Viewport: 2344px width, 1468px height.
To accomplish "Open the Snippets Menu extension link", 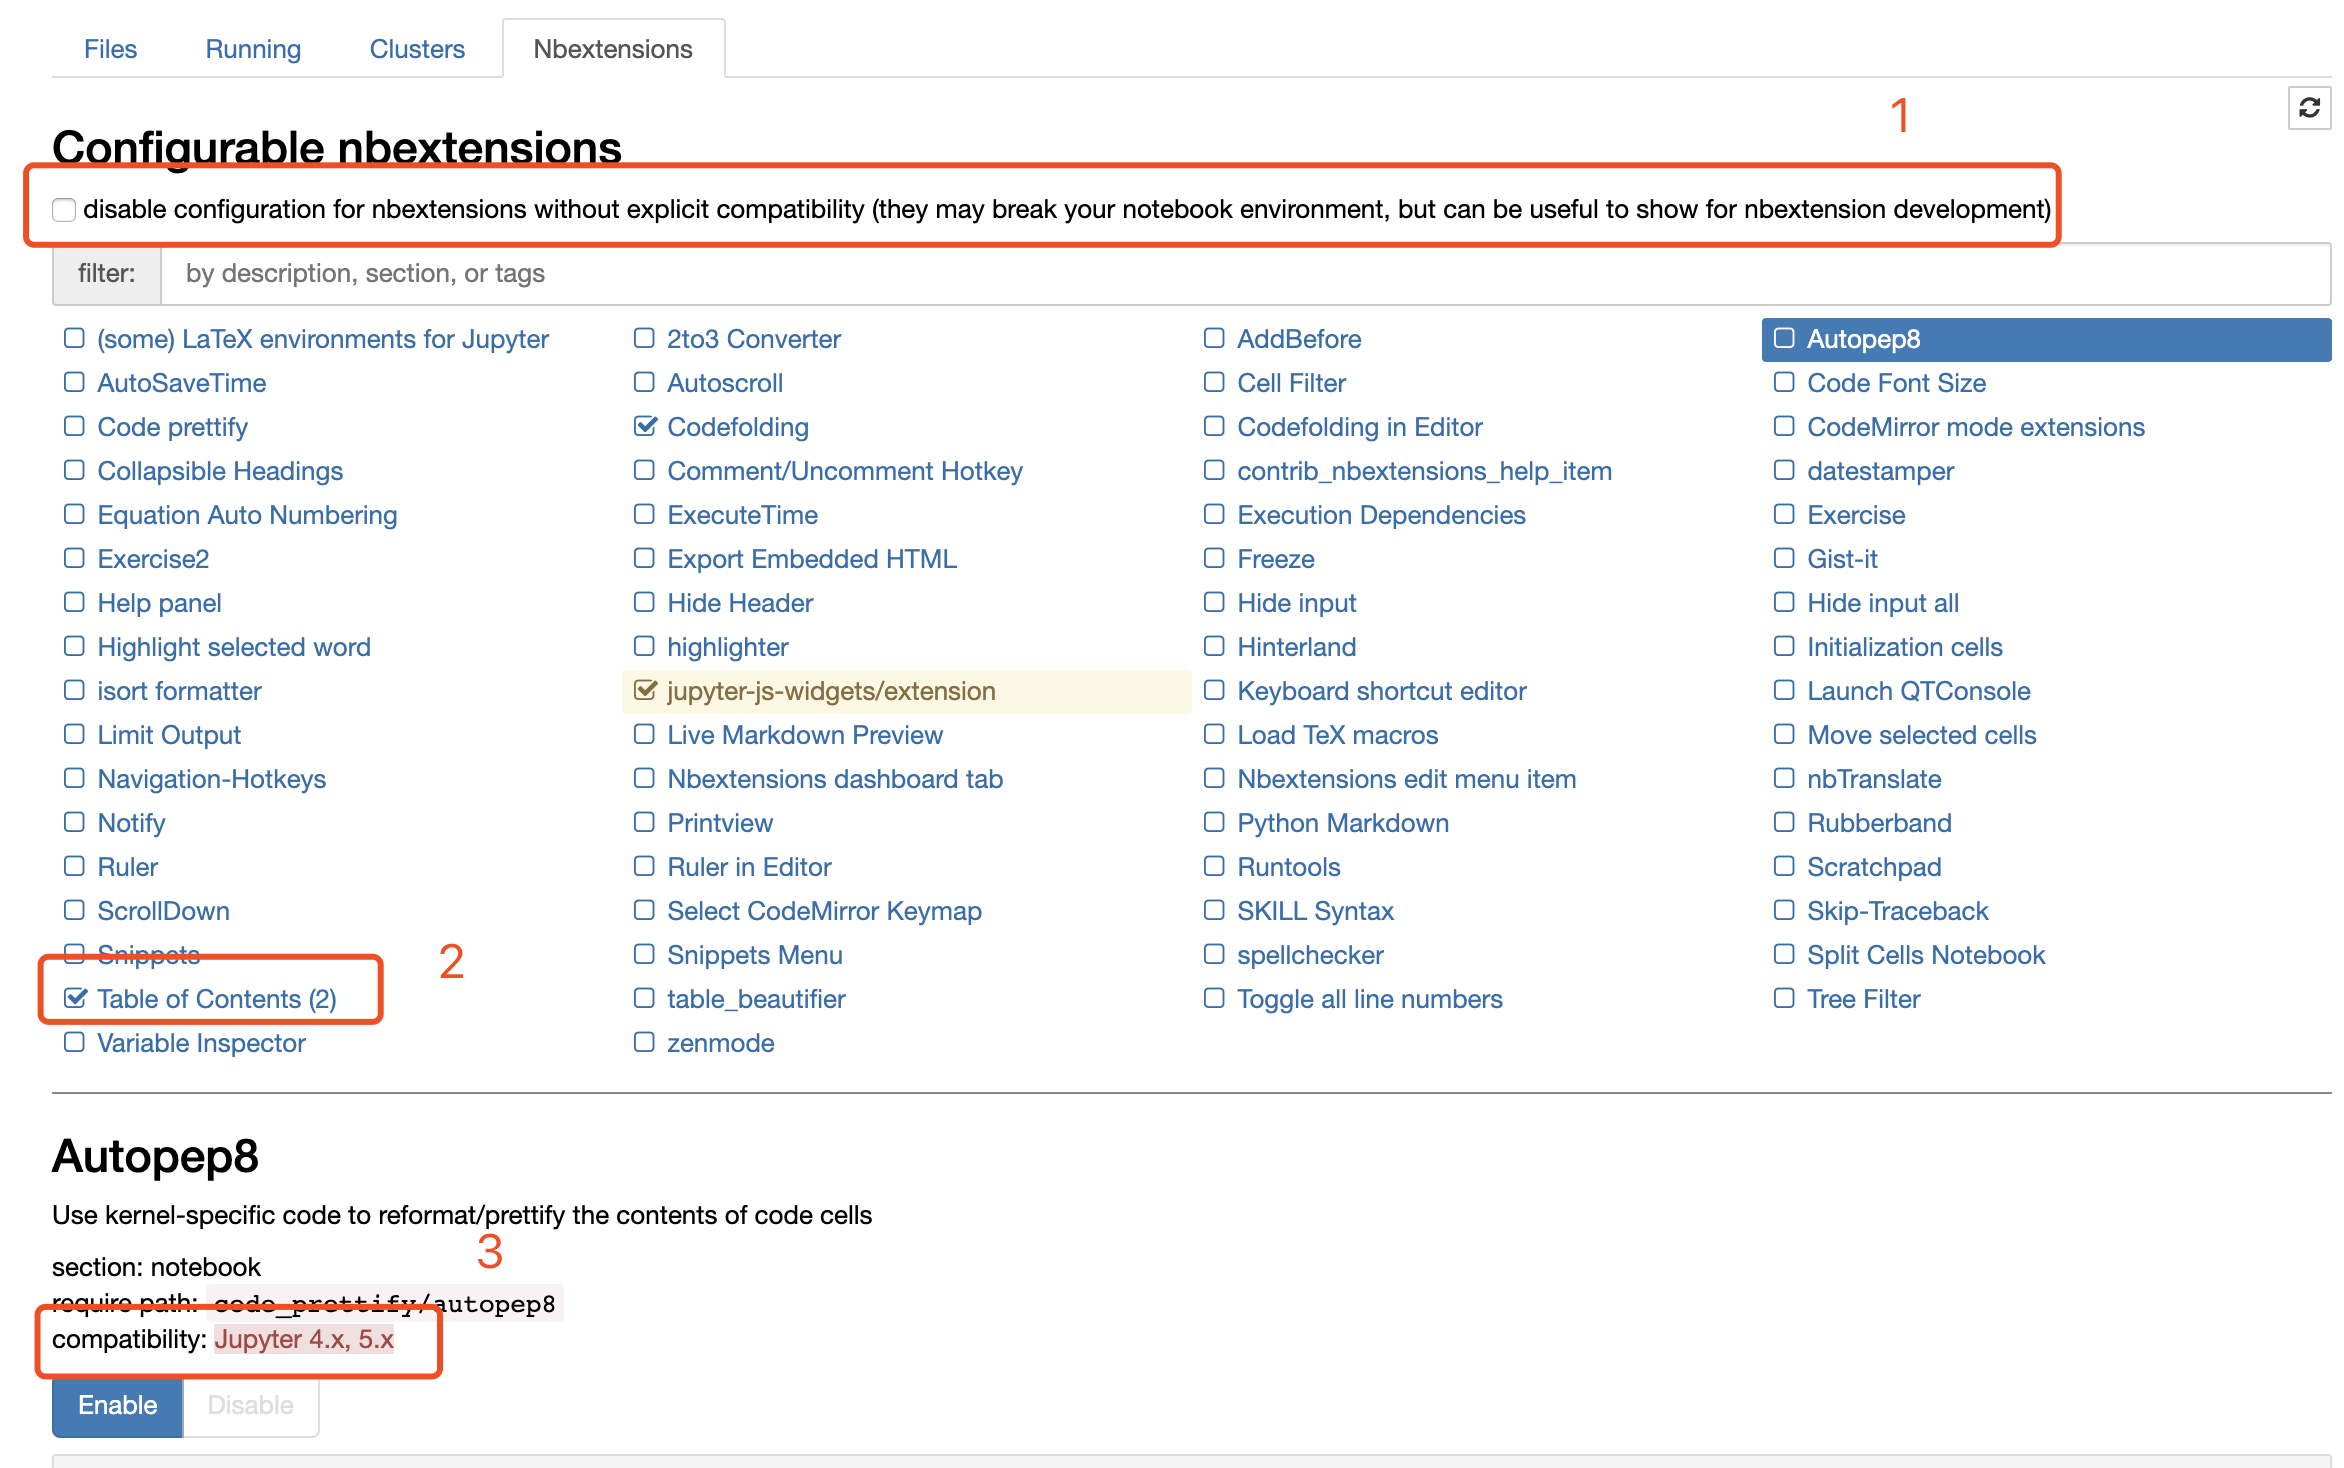I will click(x=754, y=955).
